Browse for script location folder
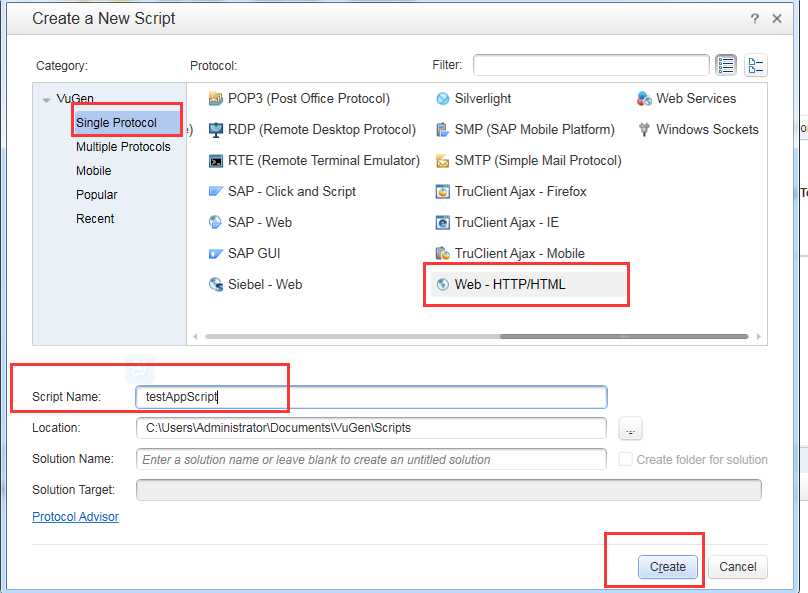 pos(630,429)
